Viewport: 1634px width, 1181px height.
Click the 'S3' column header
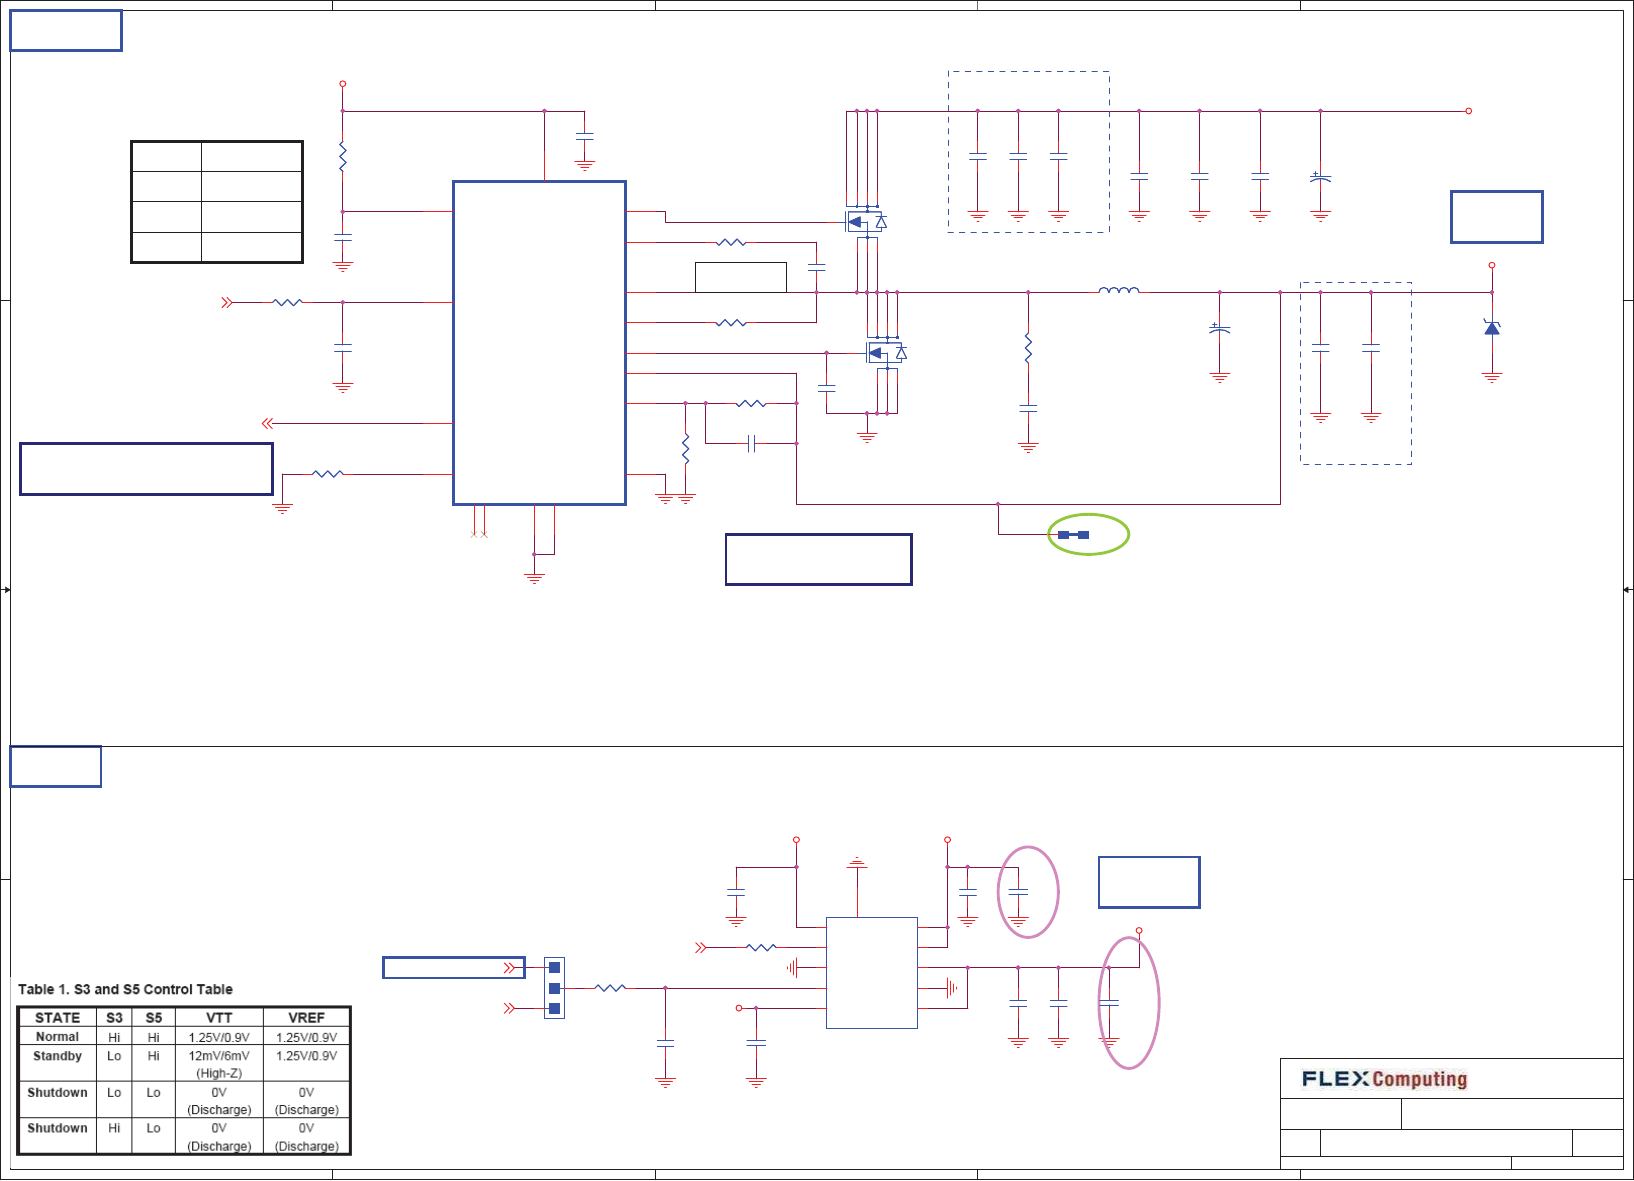114,1018
